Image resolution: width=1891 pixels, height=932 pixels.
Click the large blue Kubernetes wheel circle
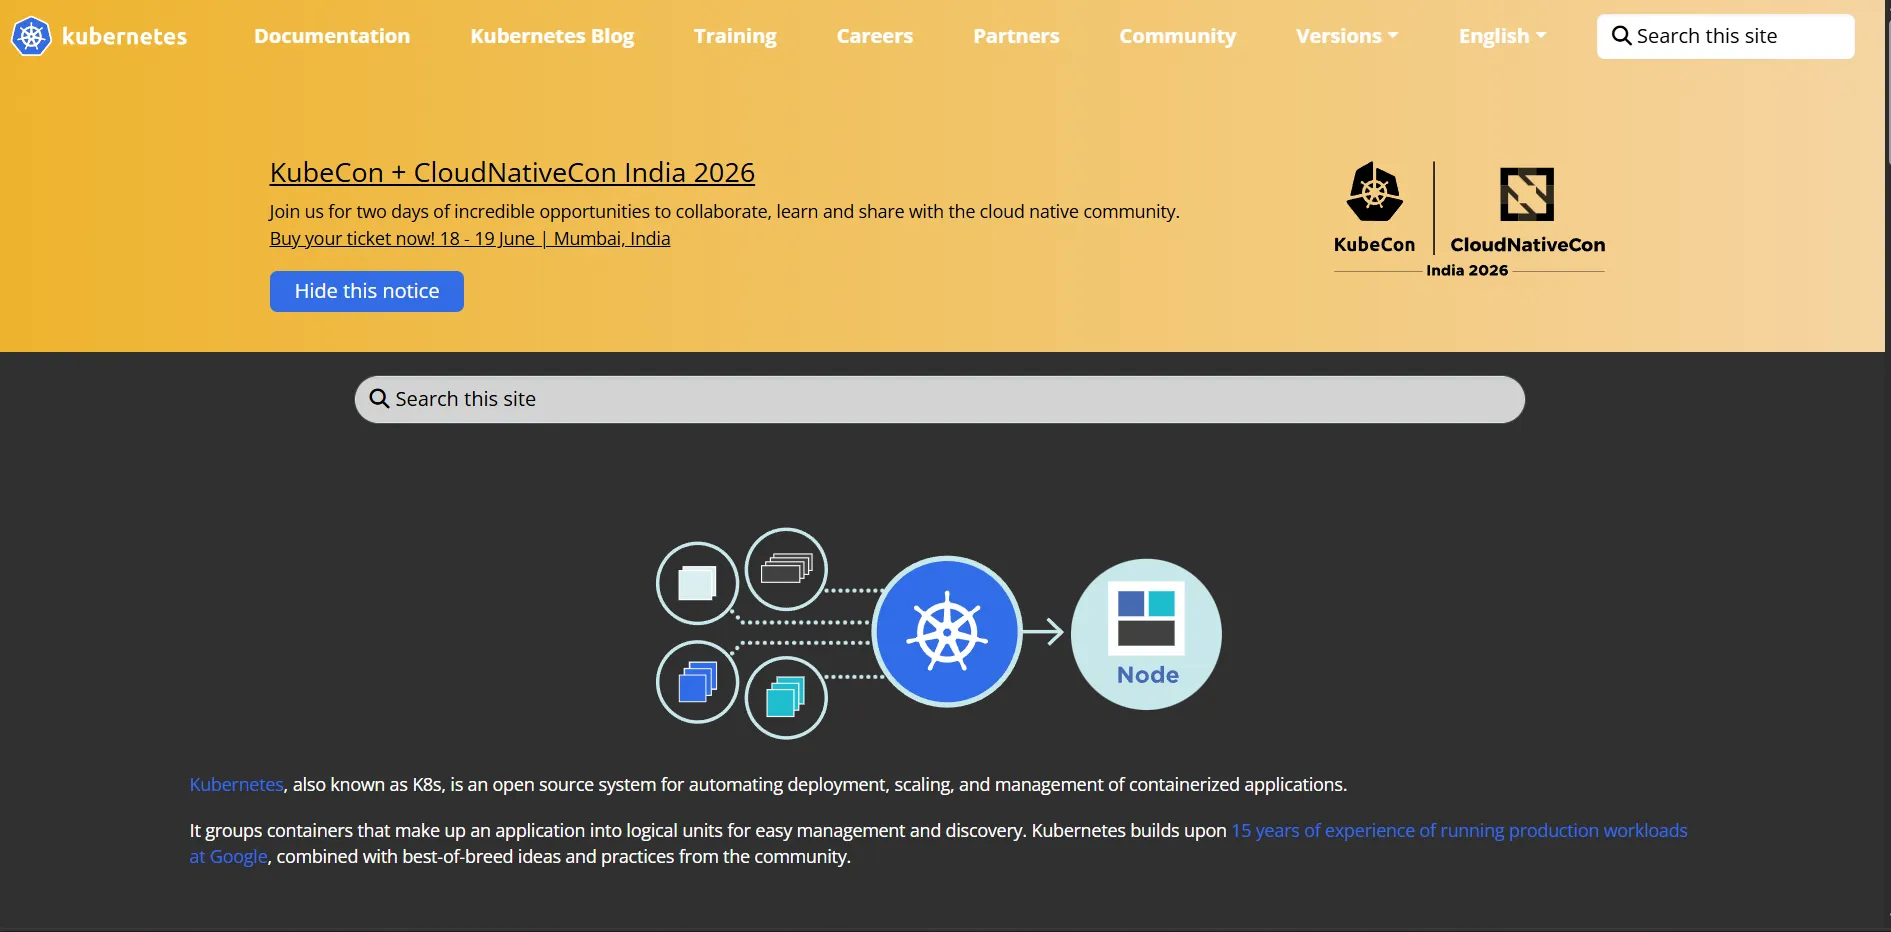(x=947, y=632)
